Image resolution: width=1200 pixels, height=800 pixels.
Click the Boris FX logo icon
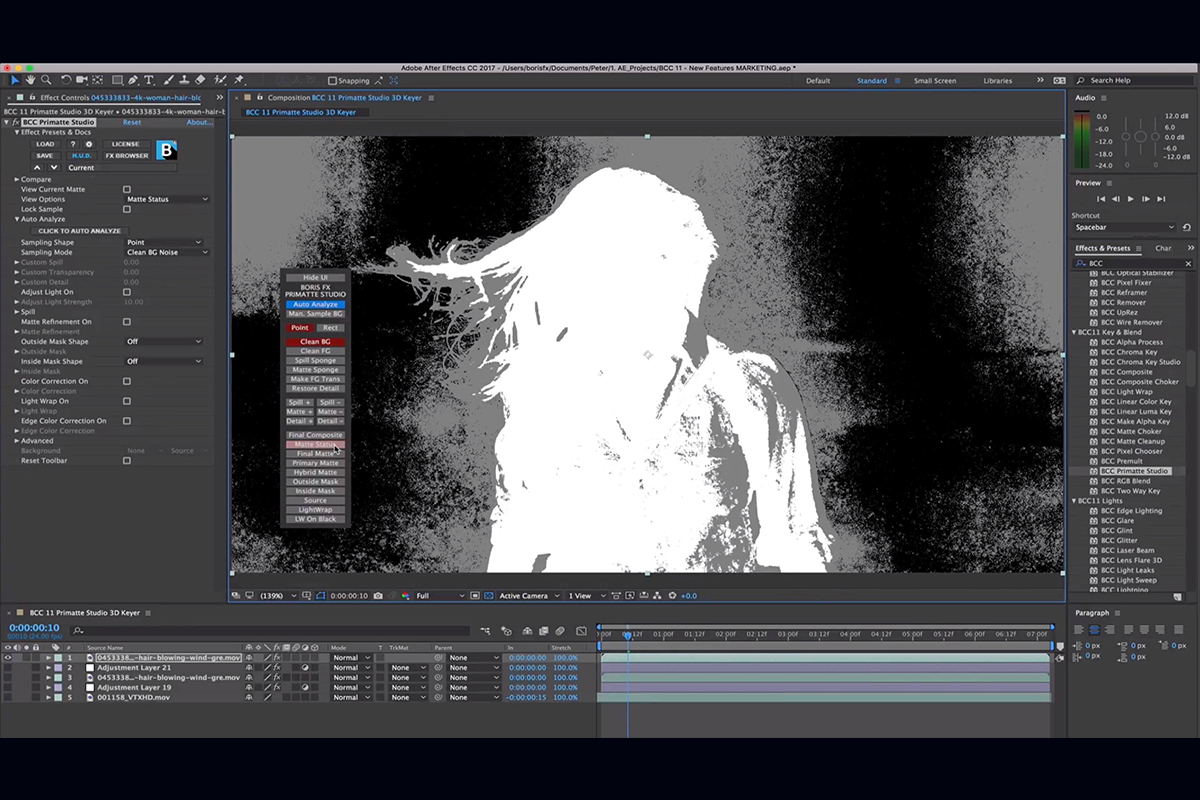[168, 150]
